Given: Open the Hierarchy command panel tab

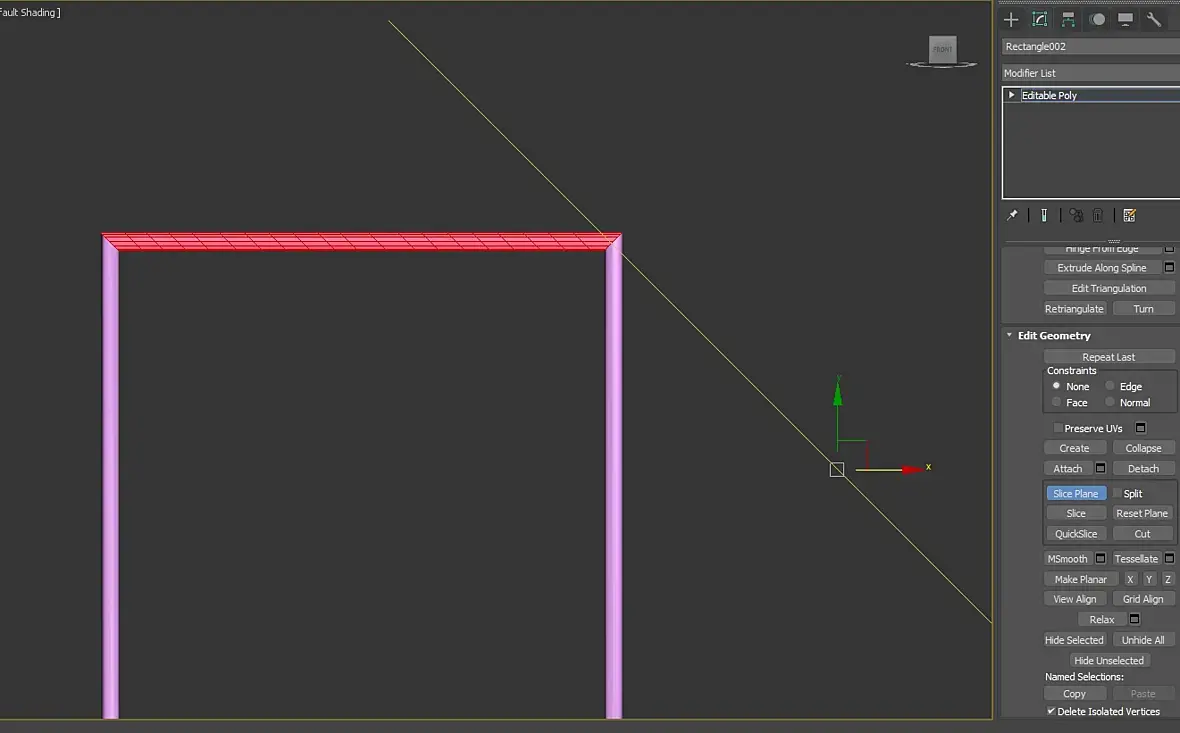Looking at the screenshot, I should (x=1068, y=20).
